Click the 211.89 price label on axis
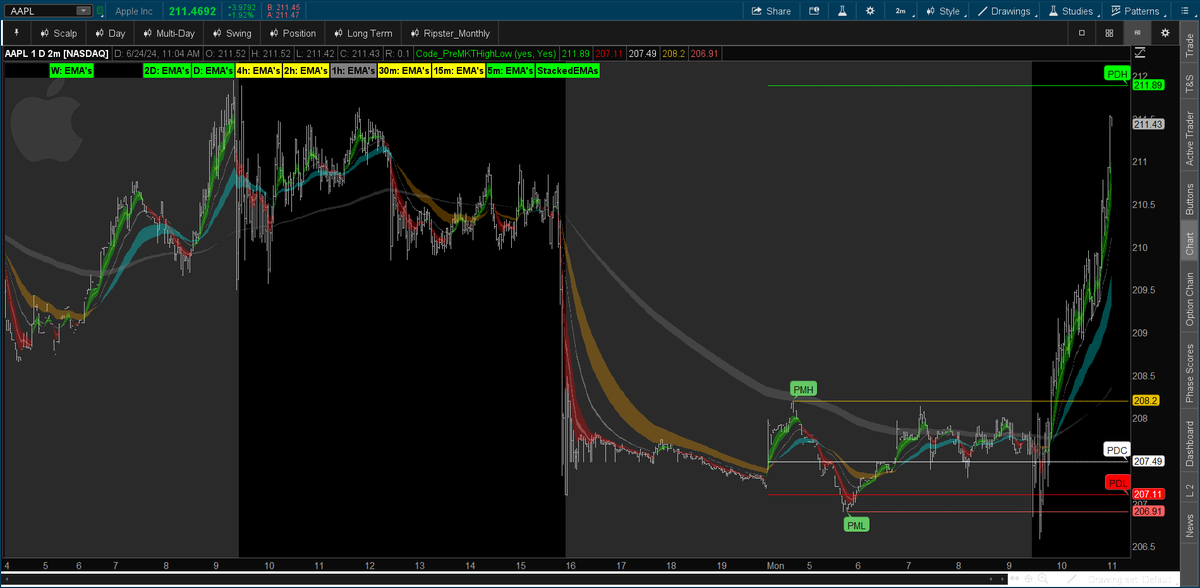 click(x=1148, y=85)
